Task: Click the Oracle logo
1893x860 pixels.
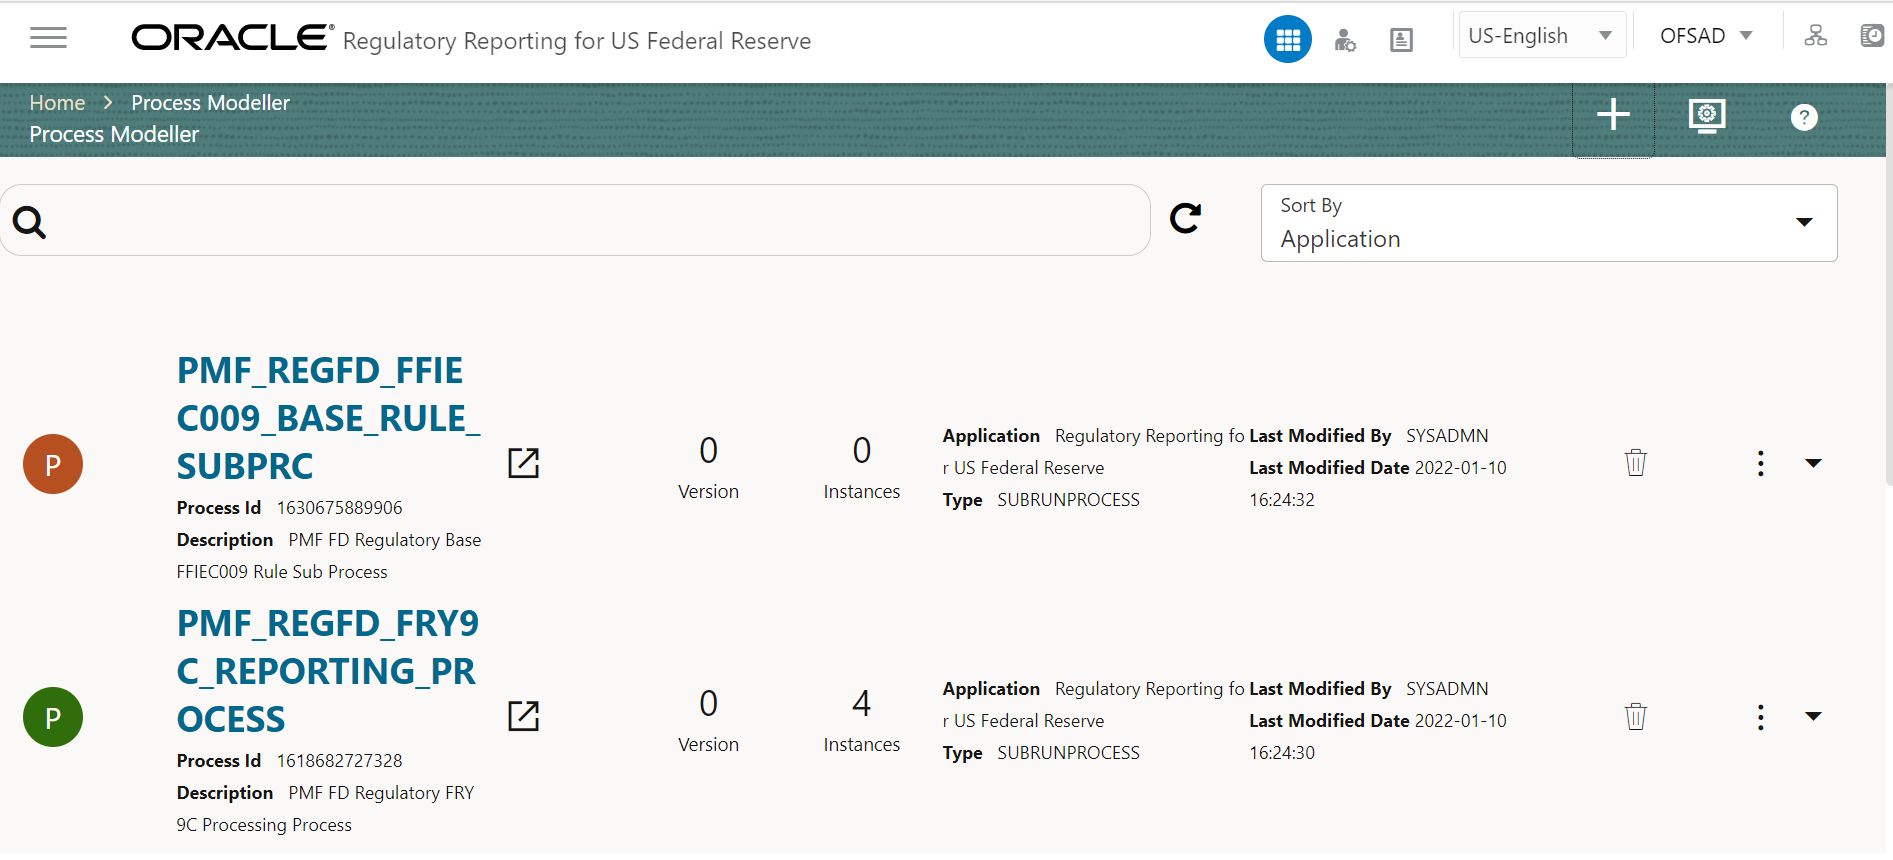Action: [x=232, y=37]
